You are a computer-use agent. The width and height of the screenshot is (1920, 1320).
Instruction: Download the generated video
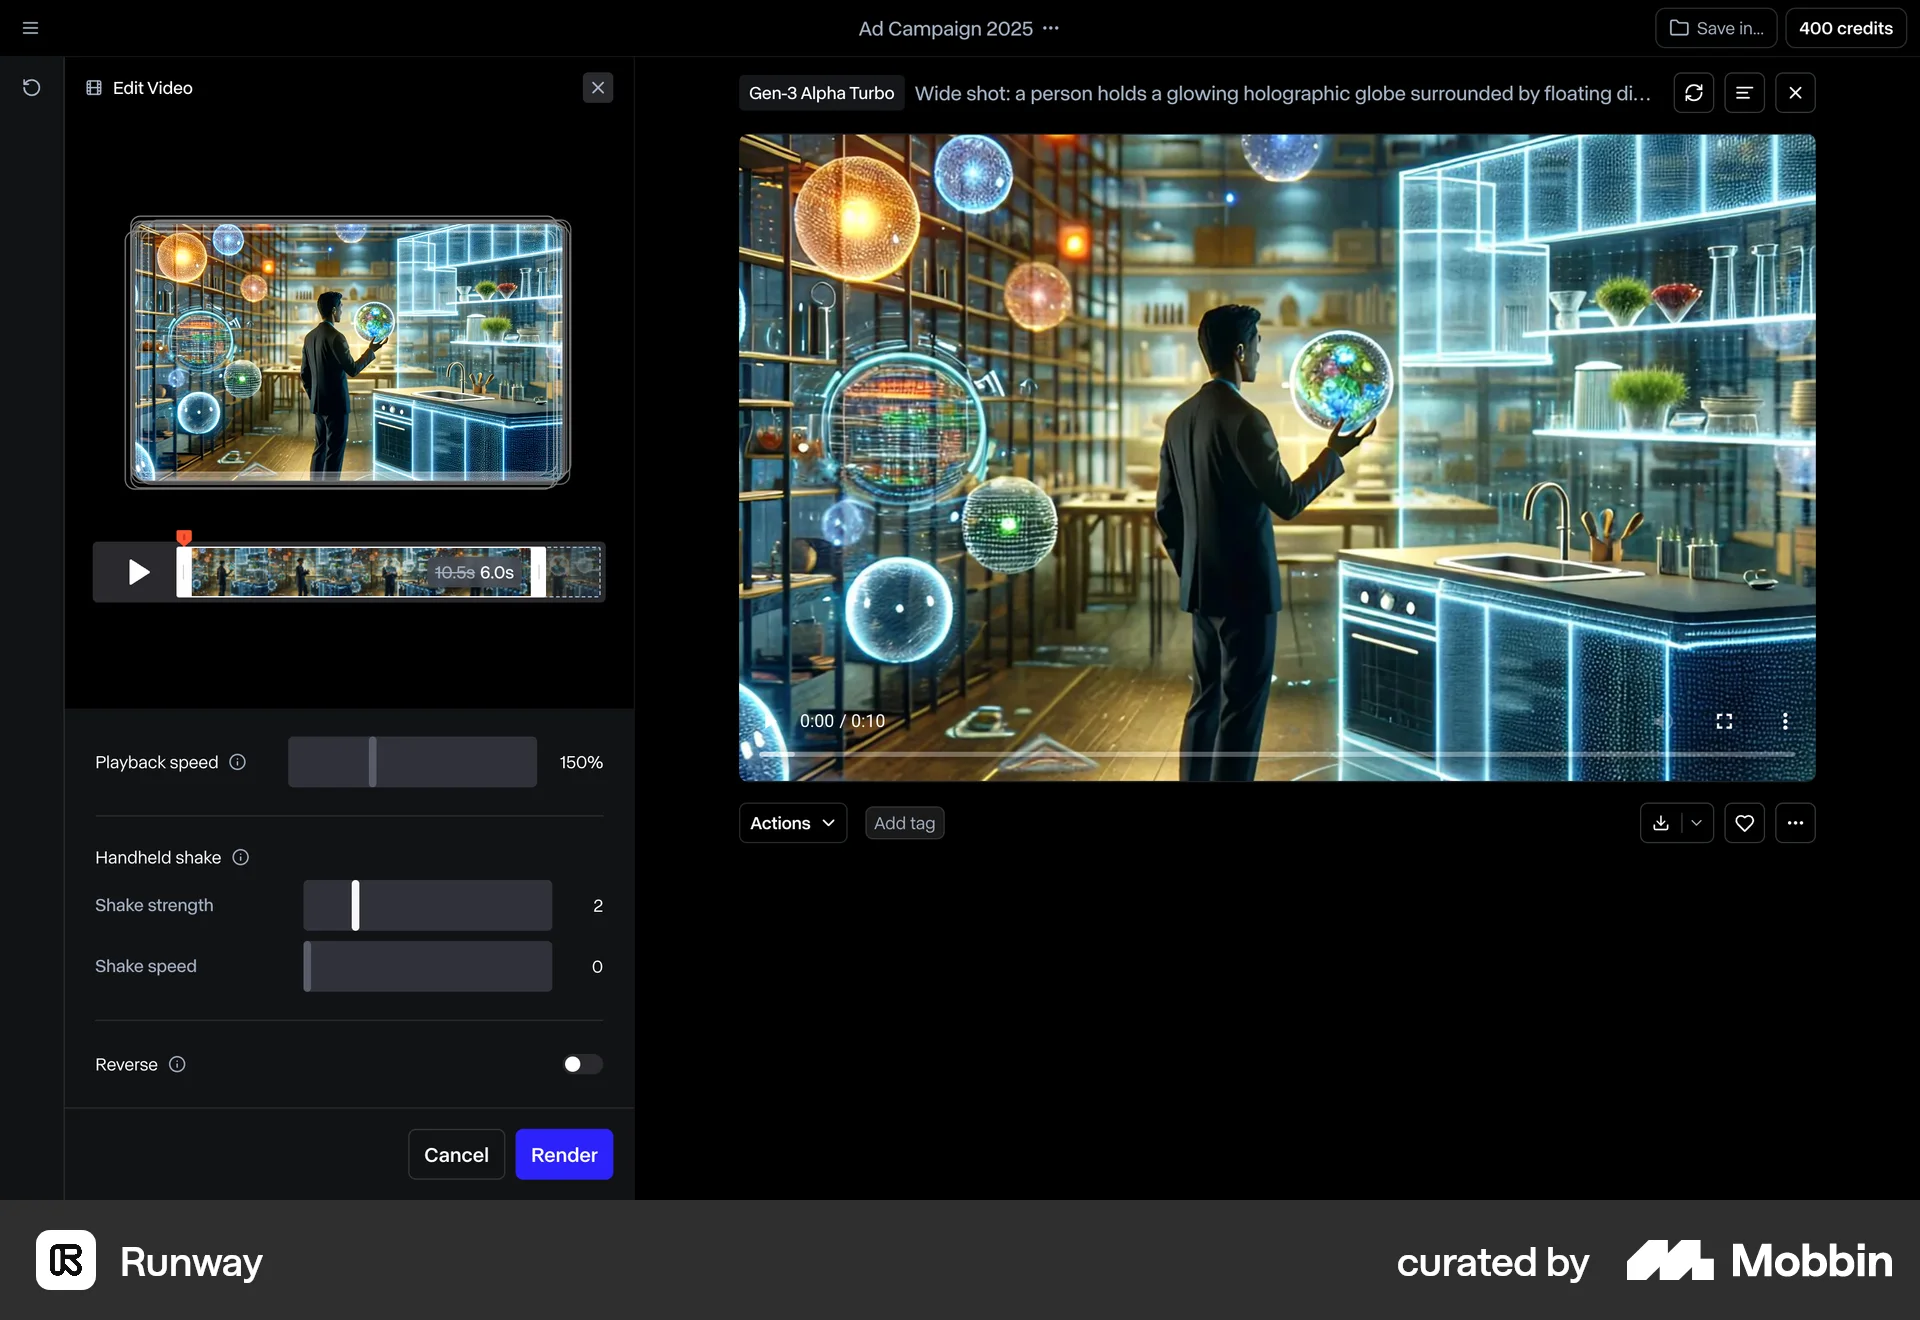tap(1660, 822)
